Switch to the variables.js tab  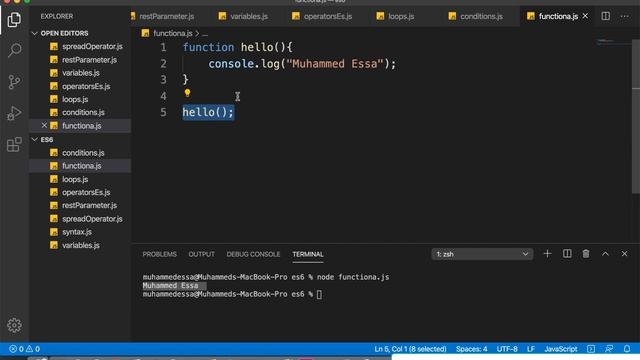pos(243,16)
